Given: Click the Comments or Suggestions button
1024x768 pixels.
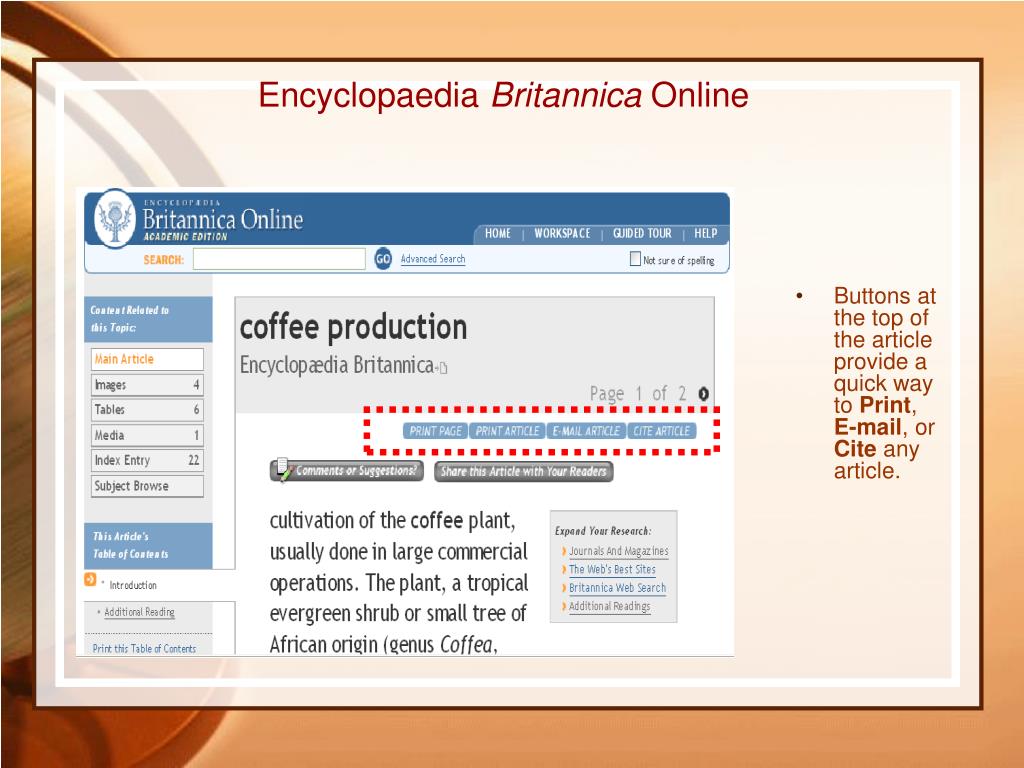Looking at the screenshot, I should (x=347, y=471).
